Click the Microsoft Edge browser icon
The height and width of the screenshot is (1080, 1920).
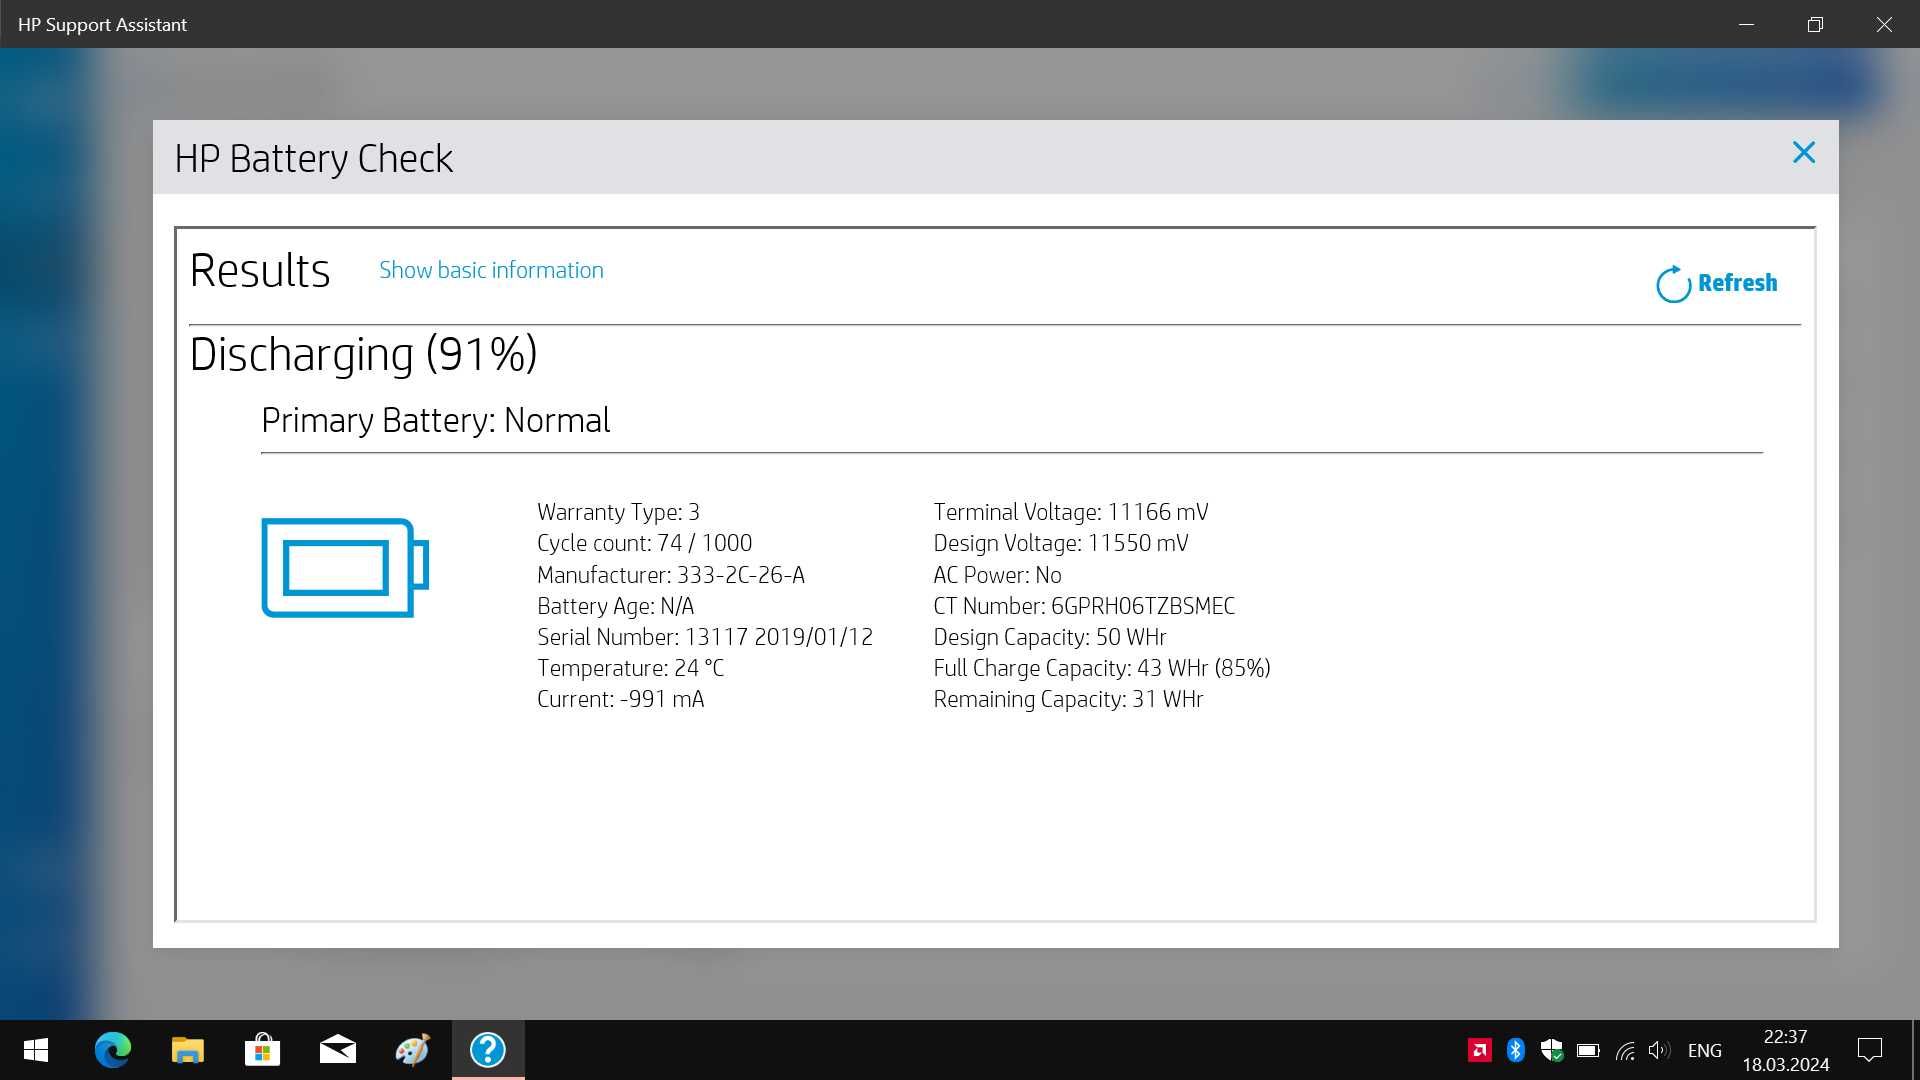point(113,1050)
